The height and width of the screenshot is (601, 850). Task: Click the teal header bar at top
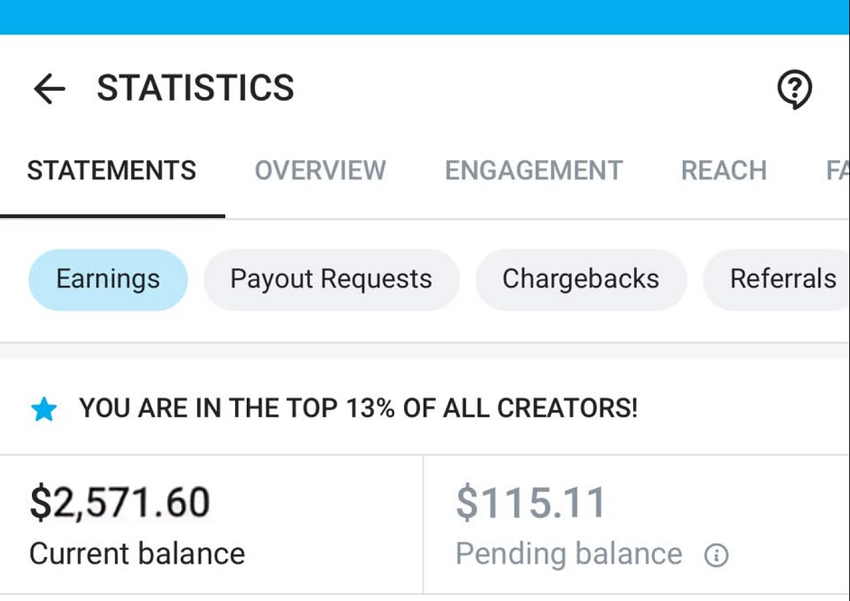(x=425, y=15)
